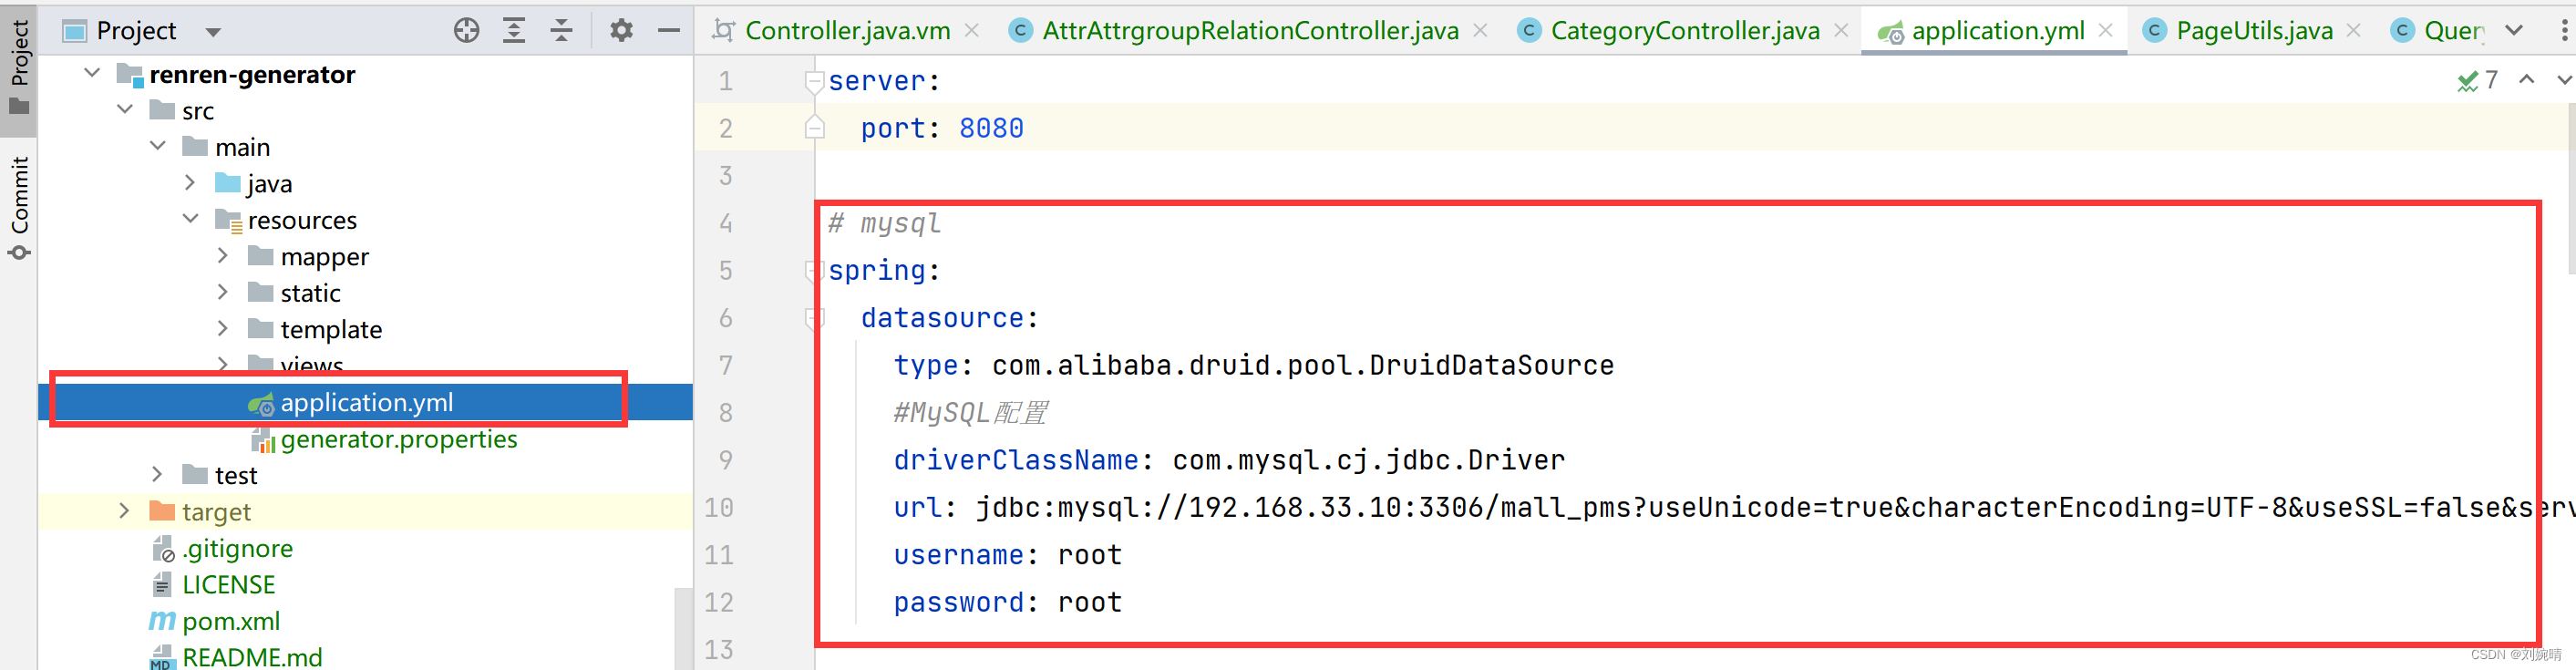The image size is (2576, 670).
Task: Collapse the resources folder
Action: click(x=190, y=219)
